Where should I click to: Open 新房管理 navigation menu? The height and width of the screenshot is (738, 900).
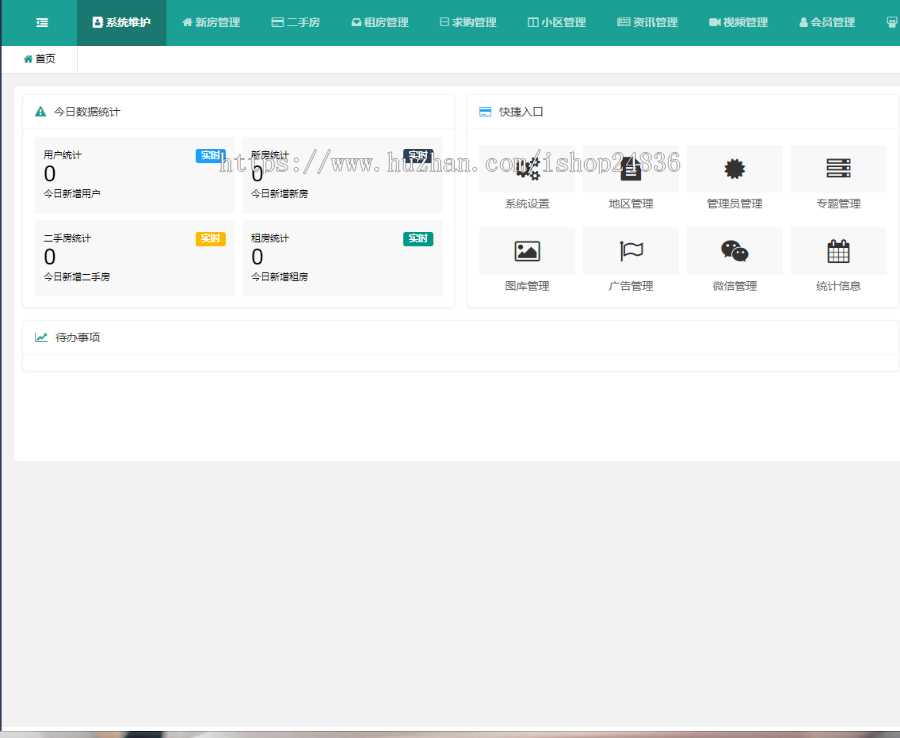(x=211, y=22)
